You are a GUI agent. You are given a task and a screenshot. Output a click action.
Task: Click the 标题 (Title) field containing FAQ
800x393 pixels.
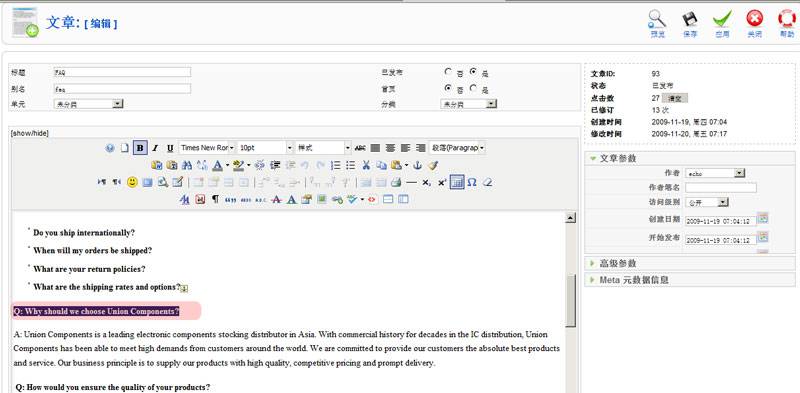point(122,72)
